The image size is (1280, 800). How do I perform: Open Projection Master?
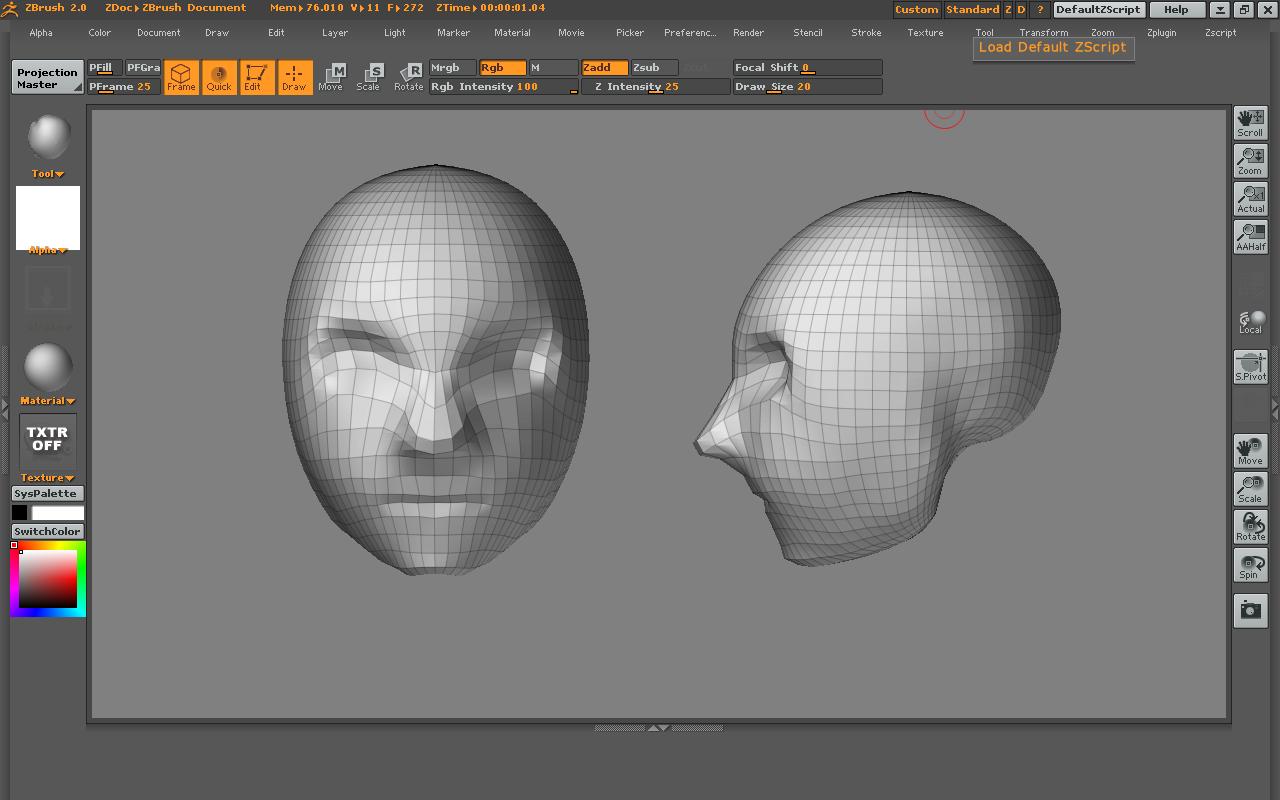[x=46, y=77]
